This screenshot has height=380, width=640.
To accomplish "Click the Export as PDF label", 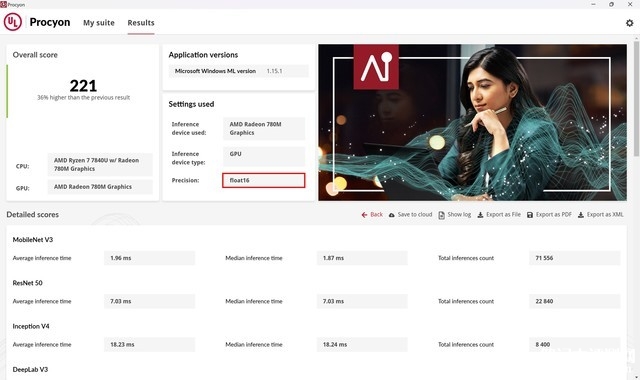I will point(553,214).
